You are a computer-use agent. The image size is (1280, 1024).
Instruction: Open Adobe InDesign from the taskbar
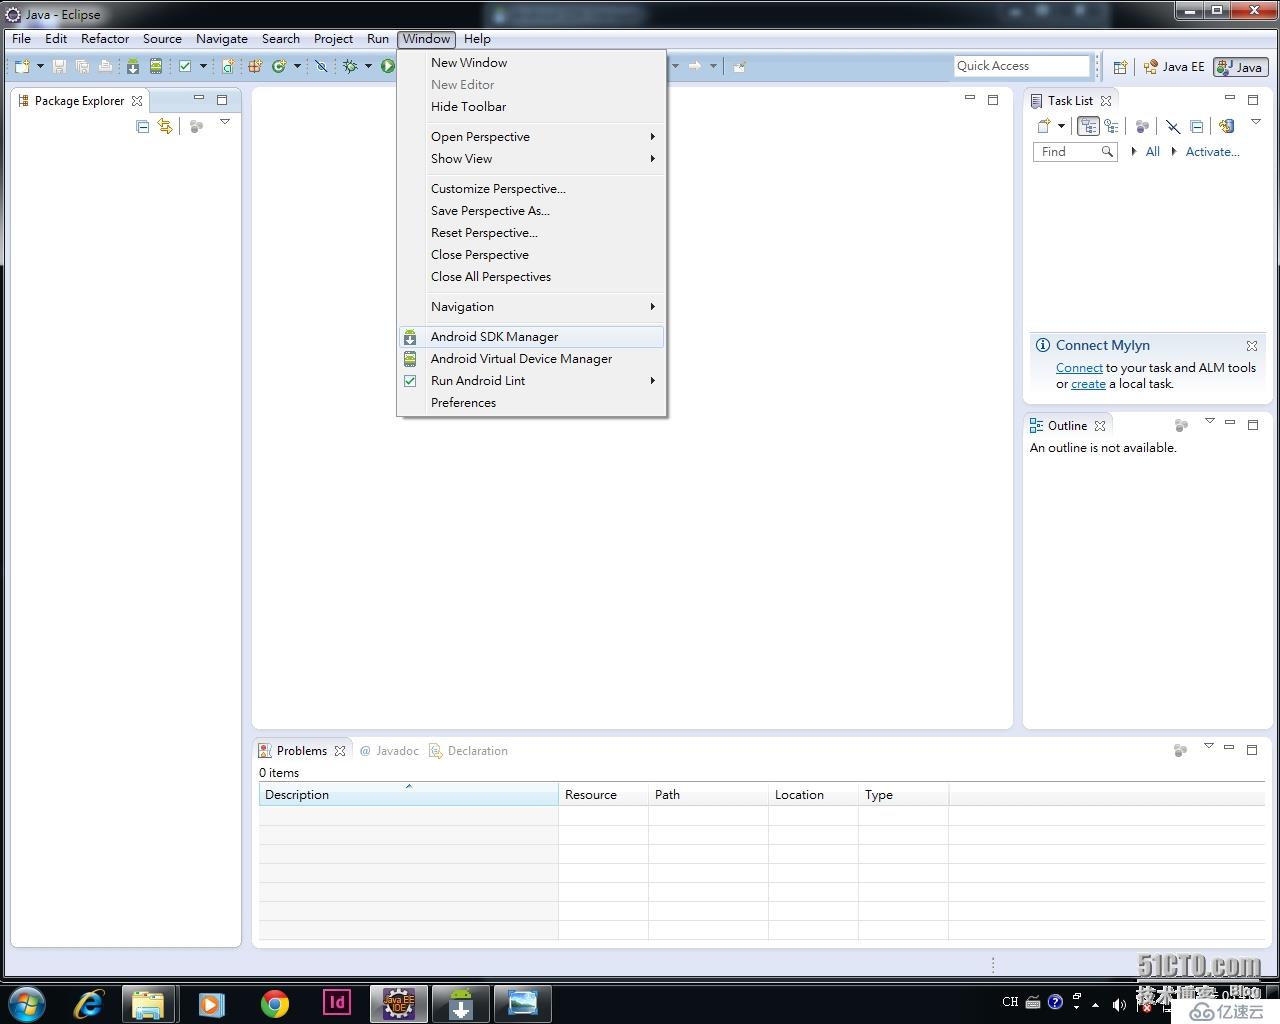tap(337, 1002)
